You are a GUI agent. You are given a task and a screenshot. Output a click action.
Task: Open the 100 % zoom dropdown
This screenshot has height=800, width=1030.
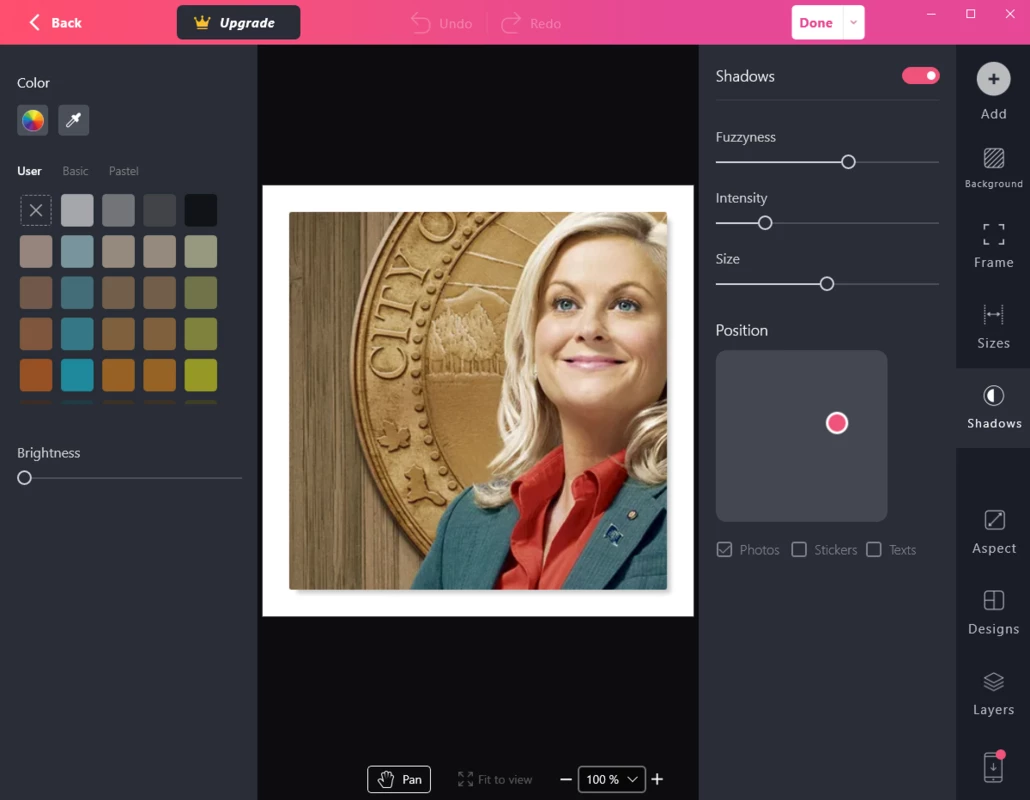pyautogui.click(x=612, y=780)
